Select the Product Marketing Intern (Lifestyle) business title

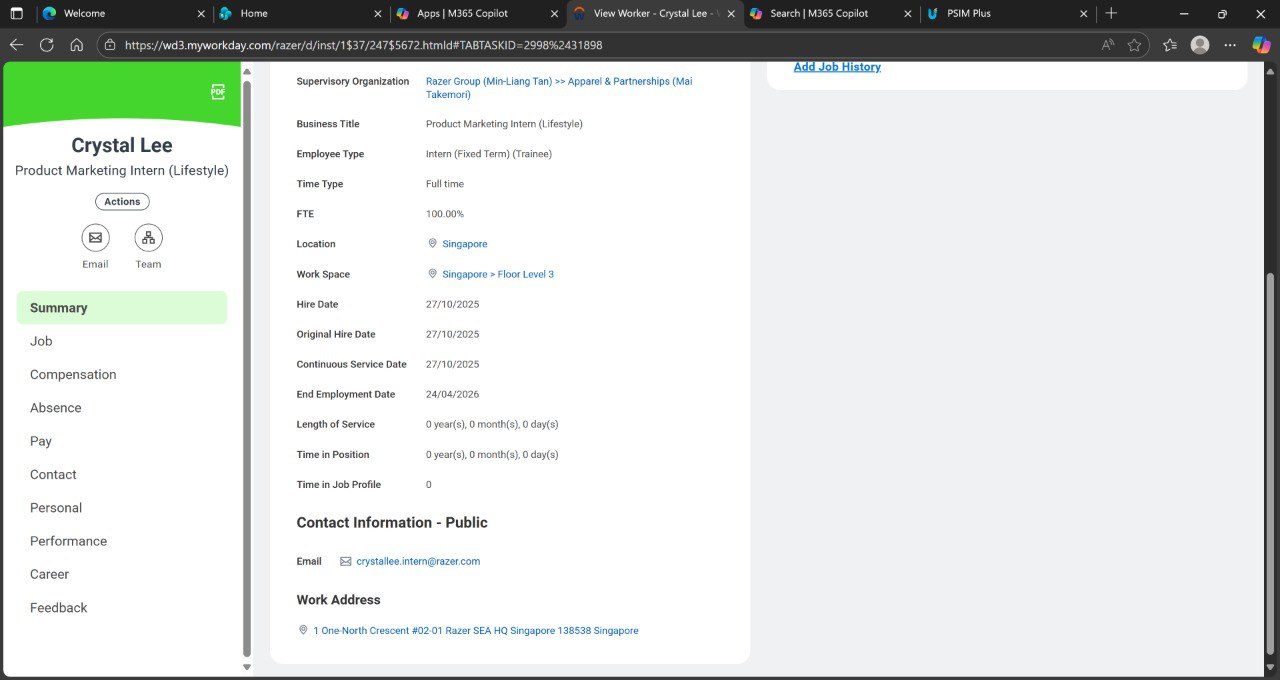point(504,124)
